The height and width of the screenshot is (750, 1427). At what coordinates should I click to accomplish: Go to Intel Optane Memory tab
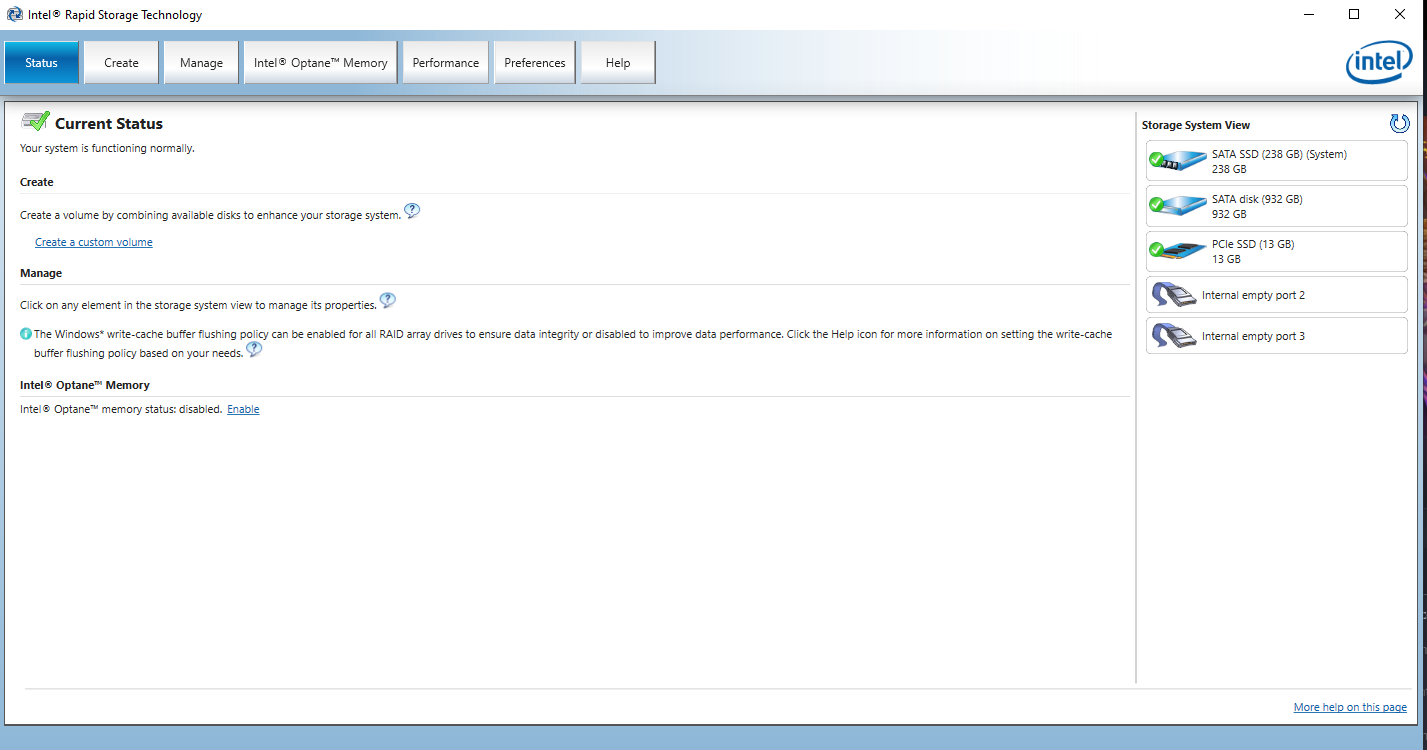click(320, 63)
